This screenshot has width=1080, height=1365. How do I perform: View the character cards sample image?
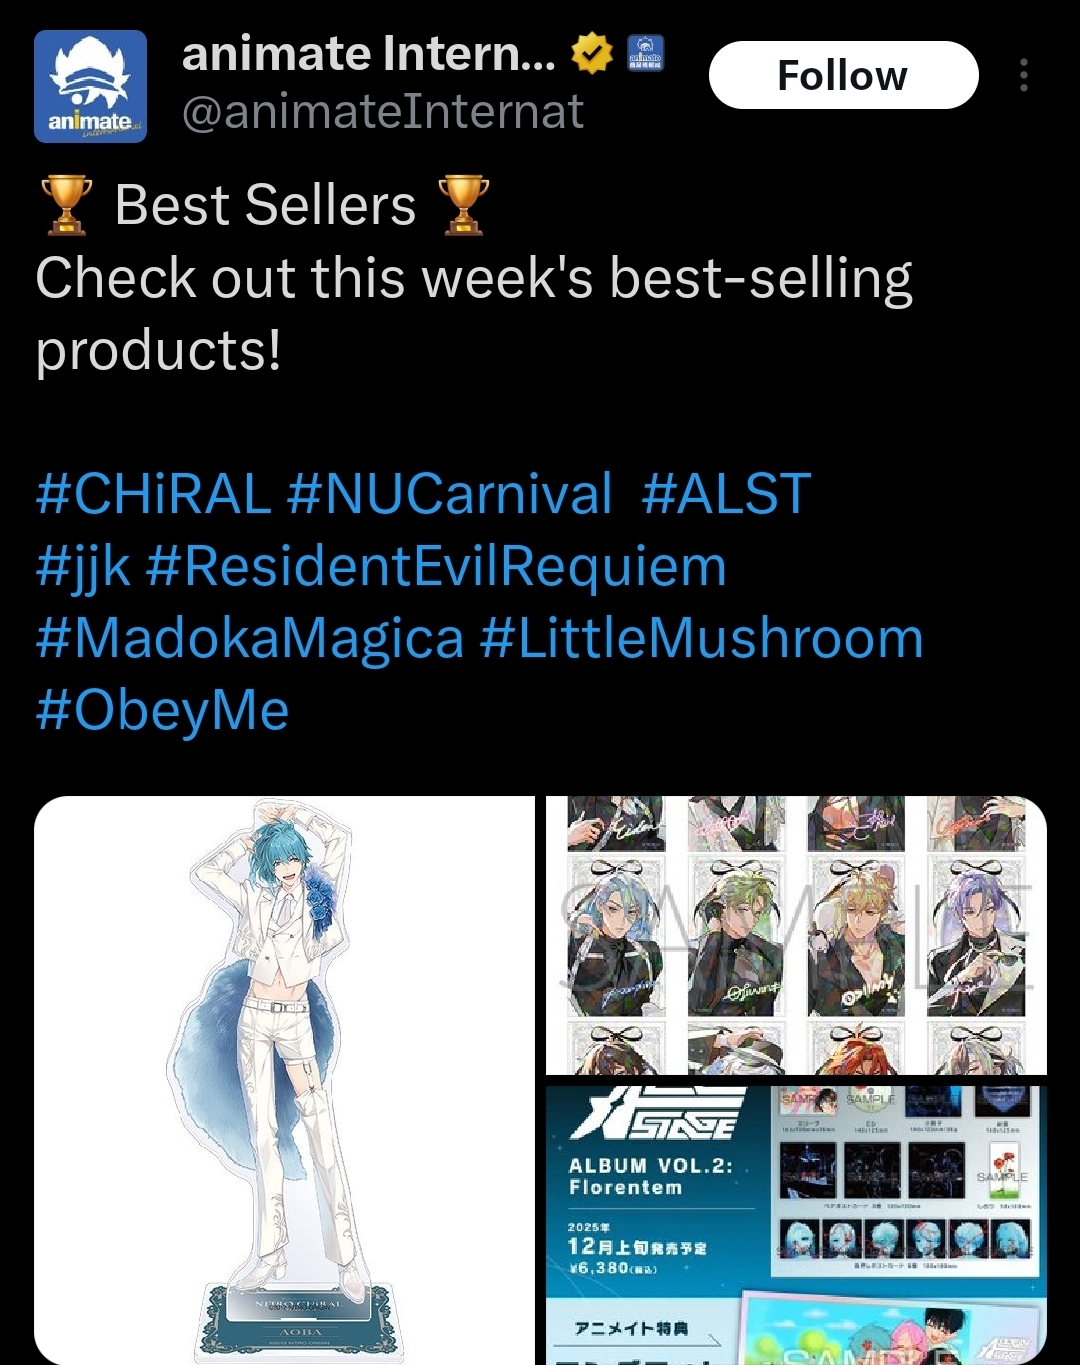coord(796,935)
